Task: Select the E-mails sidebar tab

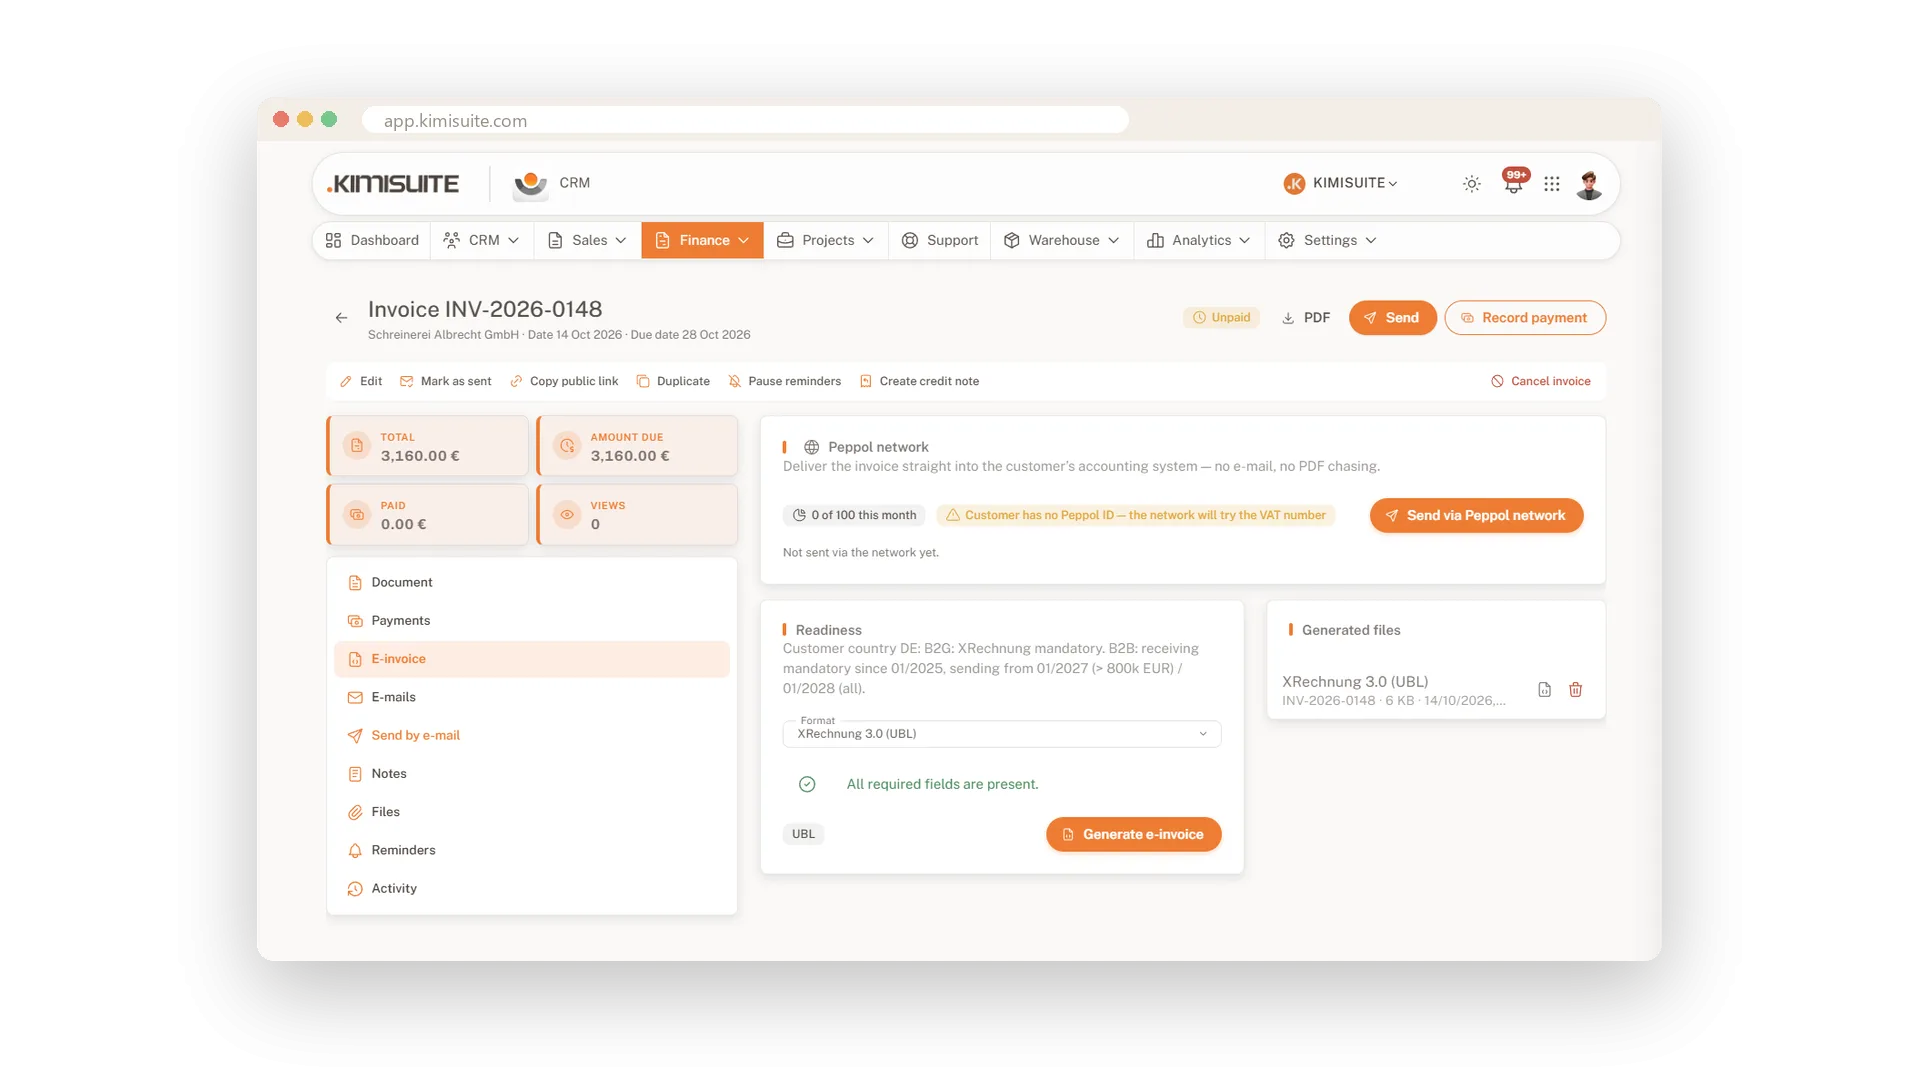Action: click(531, 697)
